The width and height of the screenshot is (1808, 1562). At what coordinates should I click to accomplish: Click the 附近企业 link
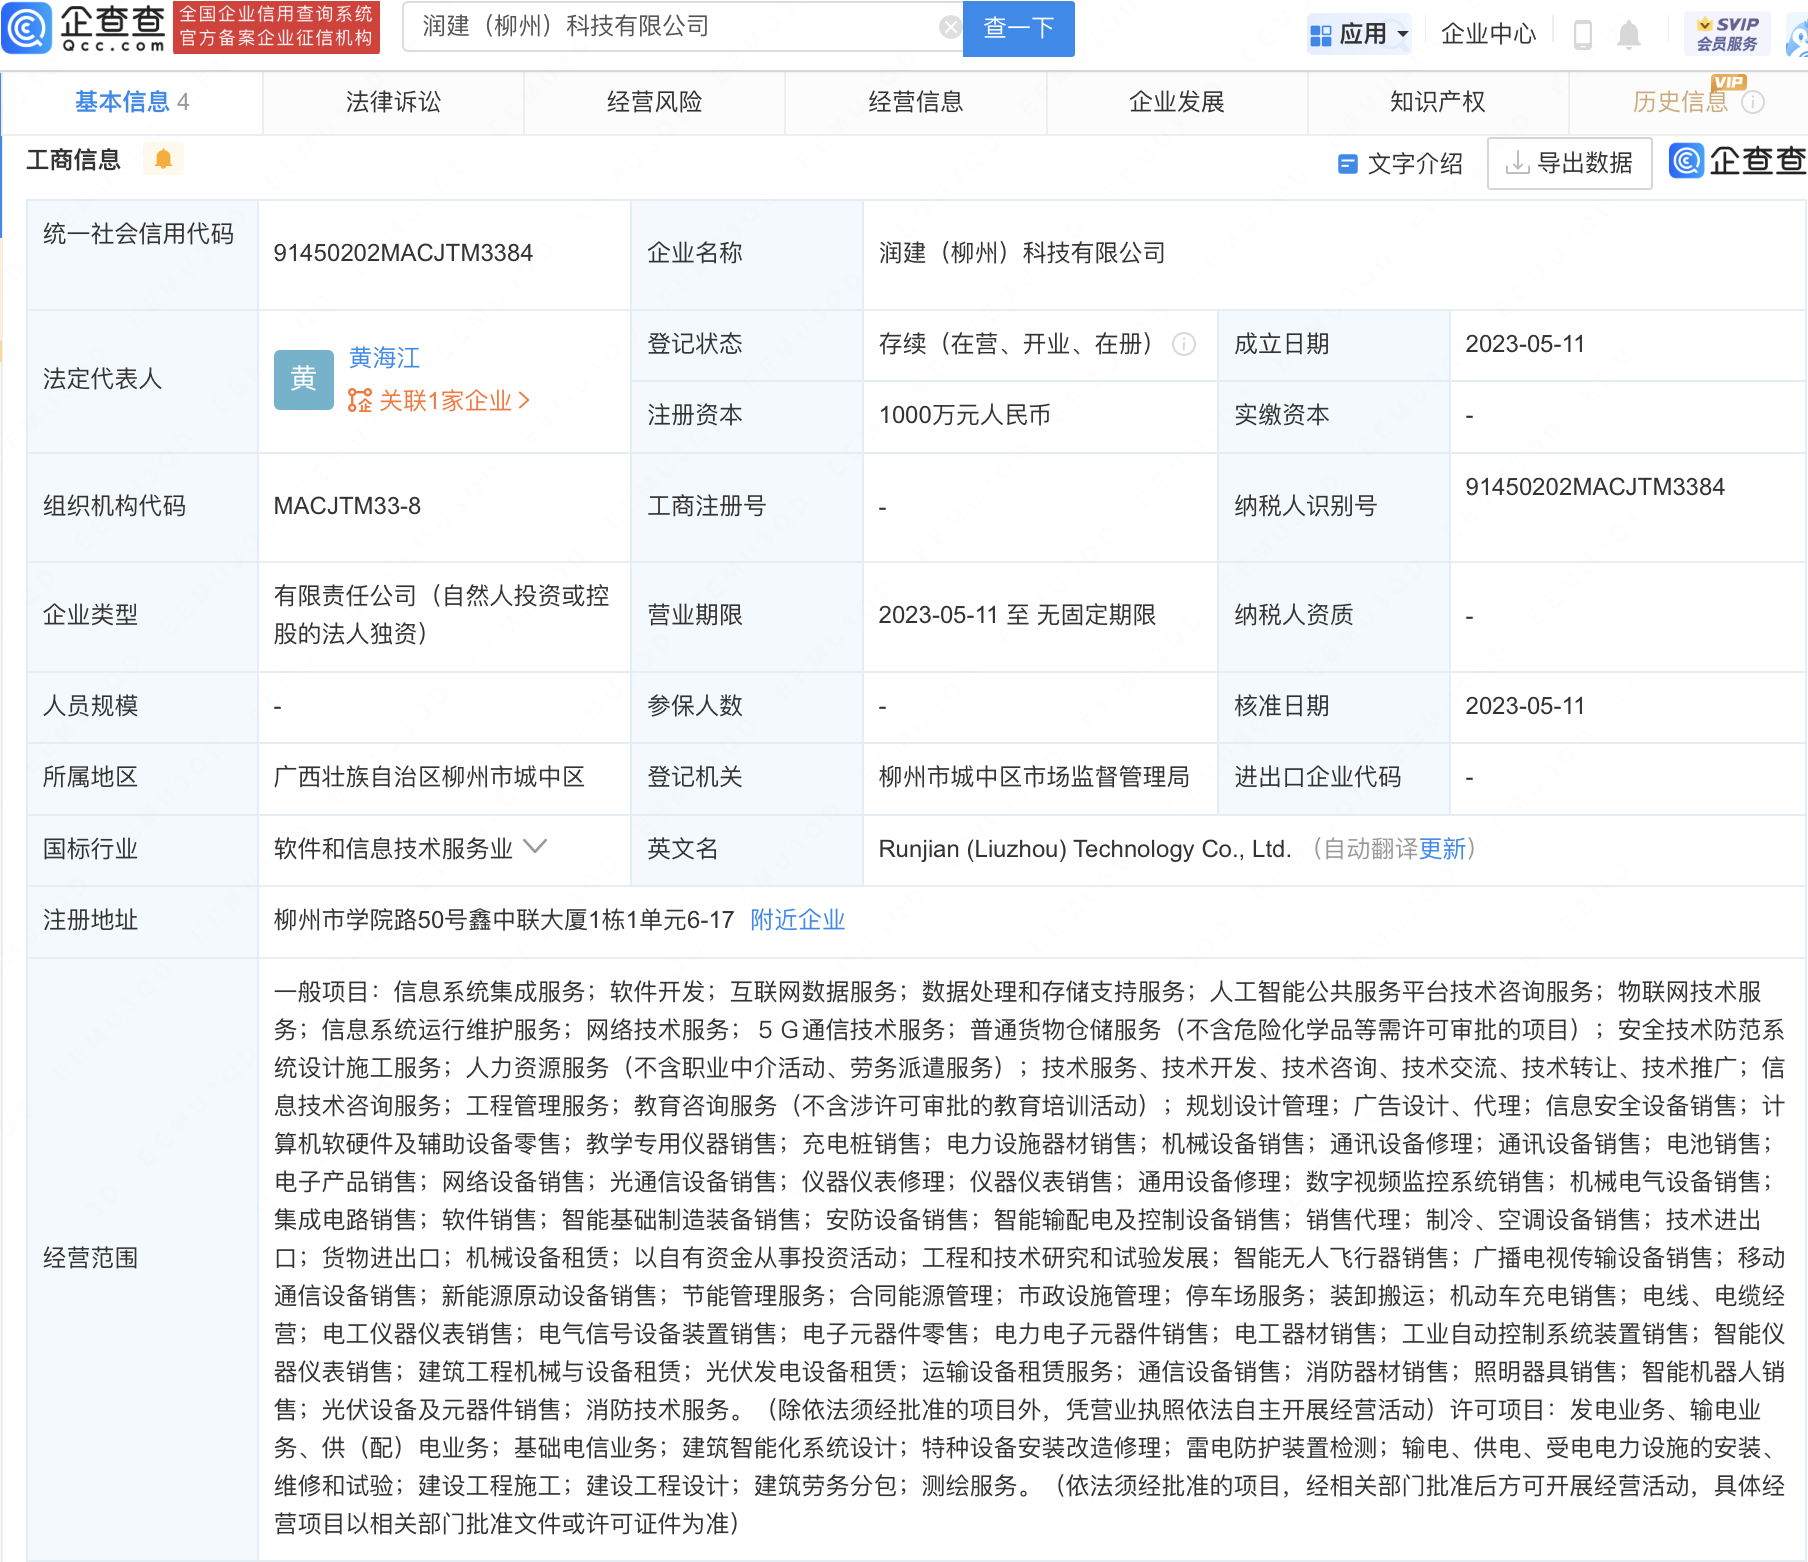(797, 920)
